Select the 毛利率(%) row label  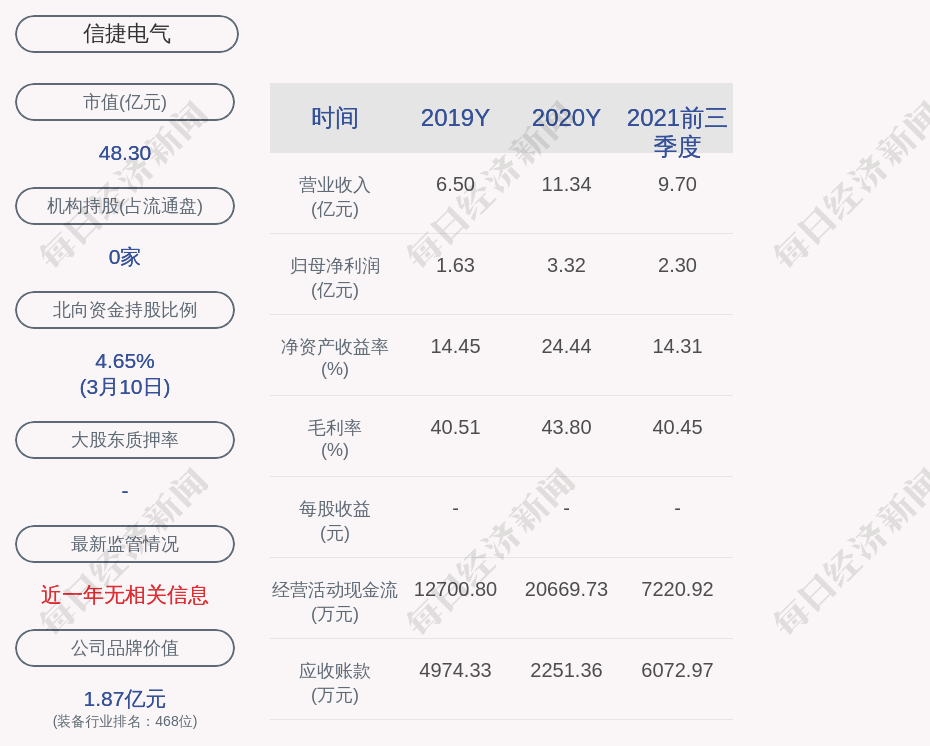click(335, 439)
